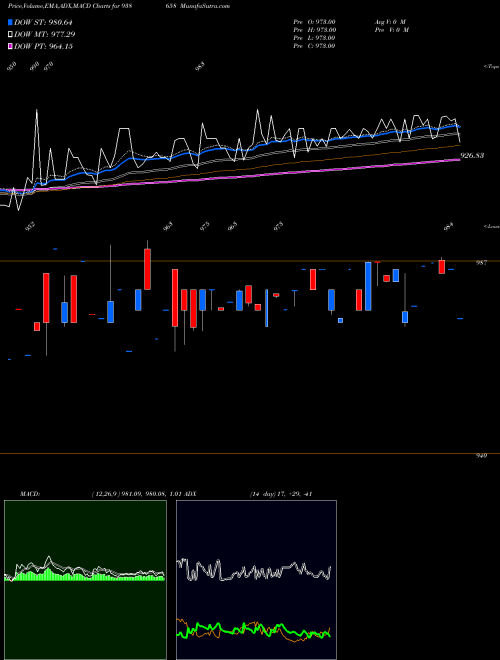Click the 926.83 price label by EMA lines
The image size is (500, 660).
(x=472, y=155)
